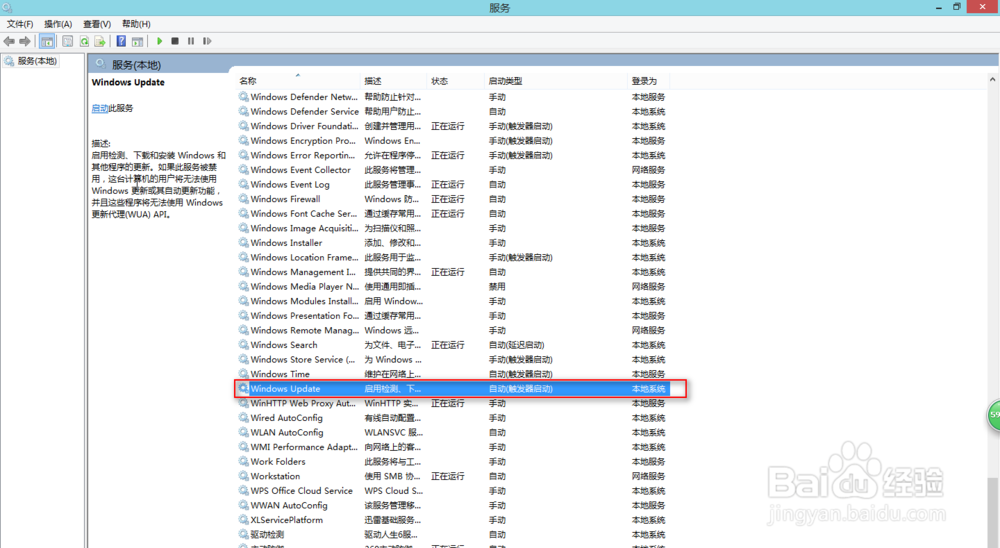Restart the service with restart icon
The height and width of the screenshot is (548, 1000).
[x=207, y=41]
